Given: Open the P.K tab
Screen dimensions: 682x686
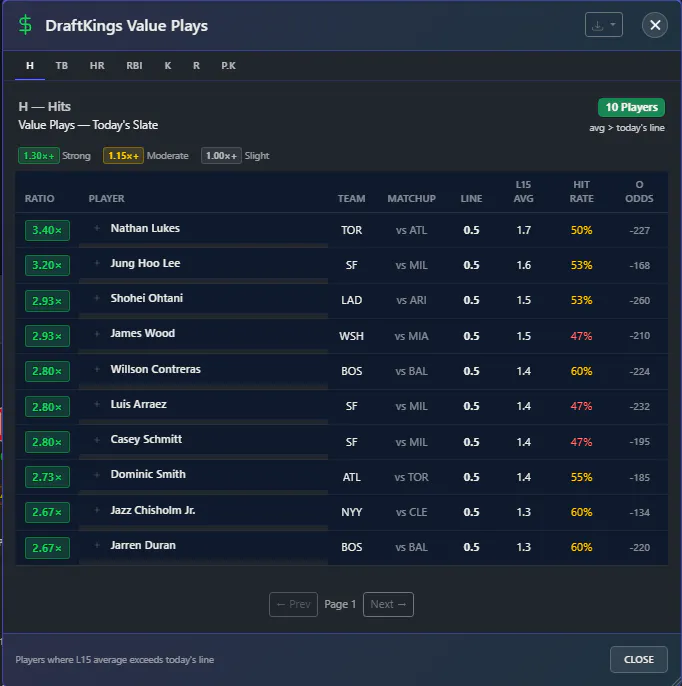Looking at the screenshot, I should [x=228, y=66].
